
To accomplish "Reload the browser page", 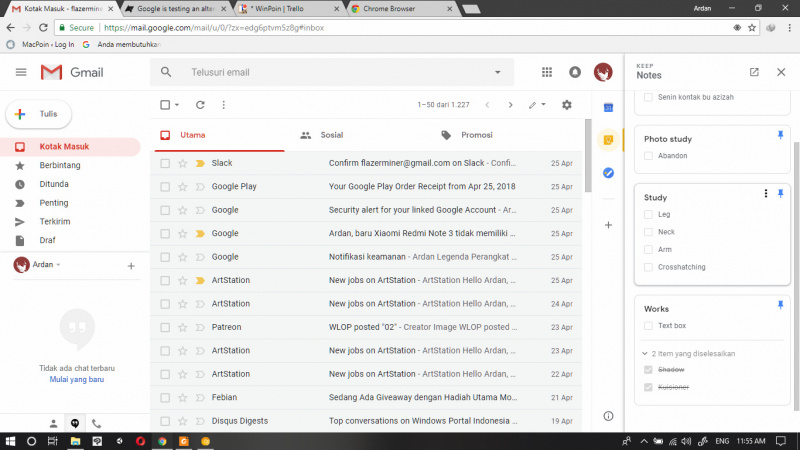I will pyautogui.click(x=43, y=28).
